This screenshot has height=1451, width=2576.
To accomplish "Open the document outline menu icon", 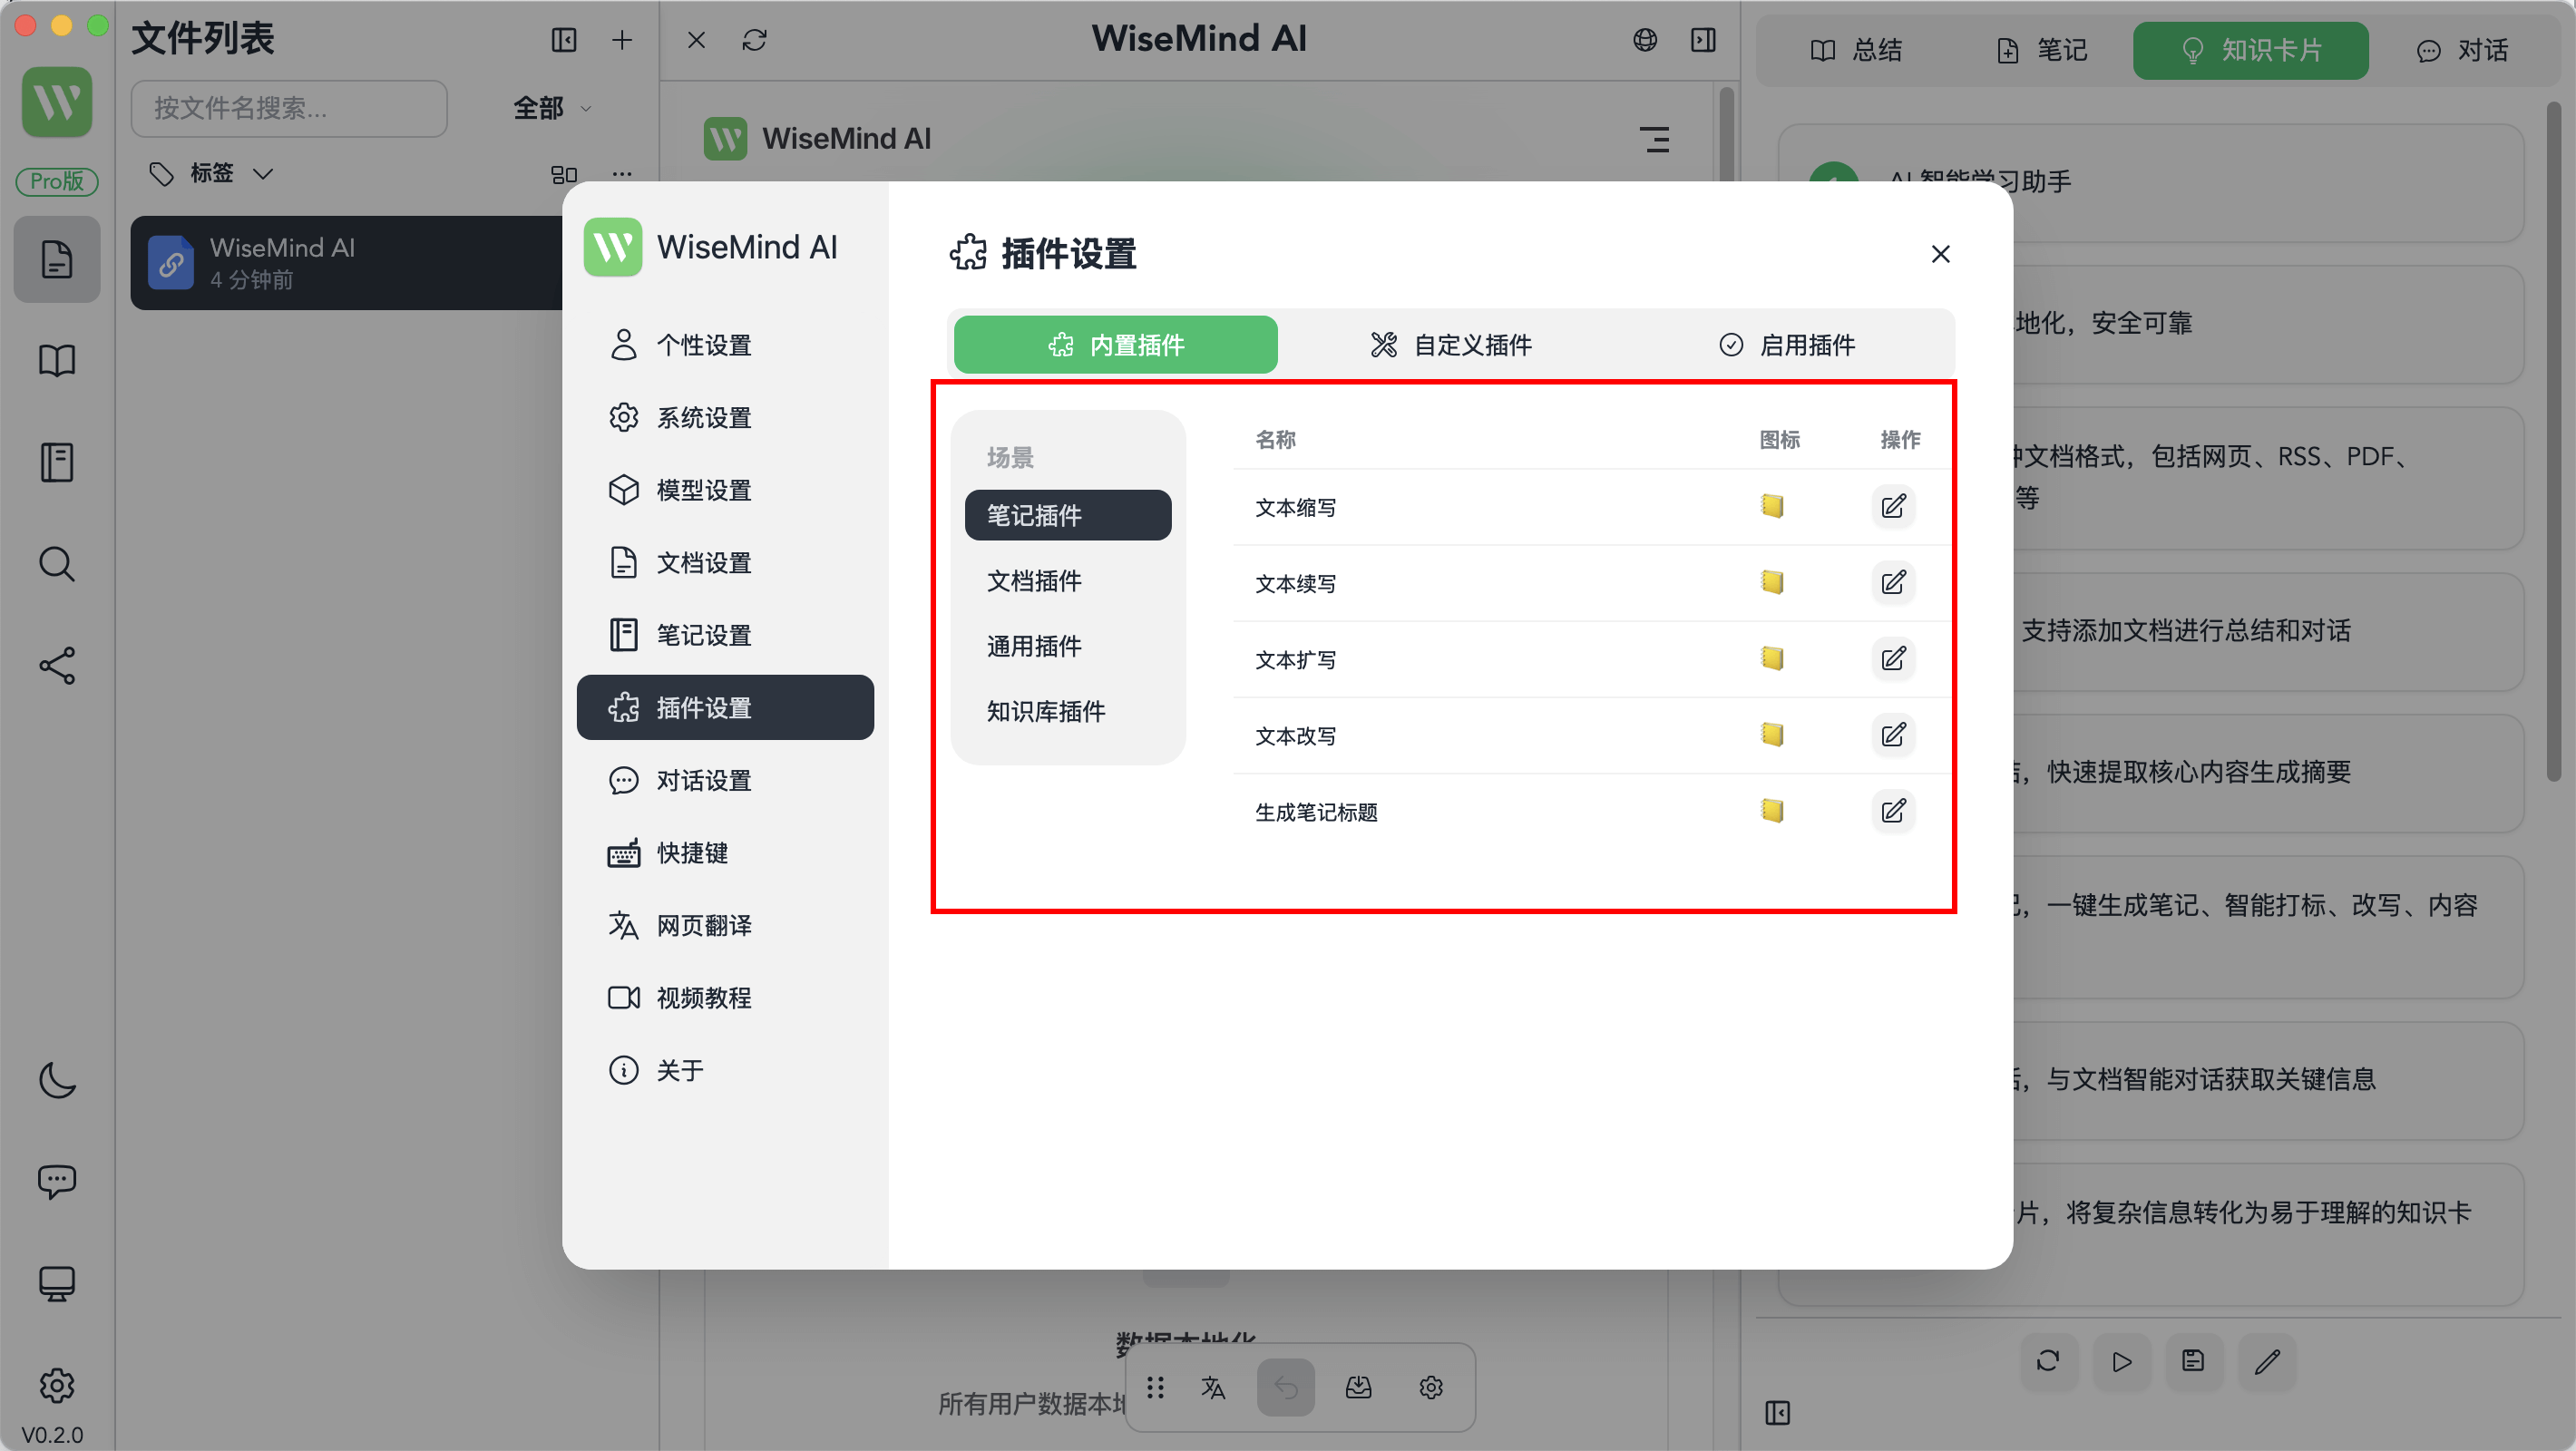I will (1655, 139).
